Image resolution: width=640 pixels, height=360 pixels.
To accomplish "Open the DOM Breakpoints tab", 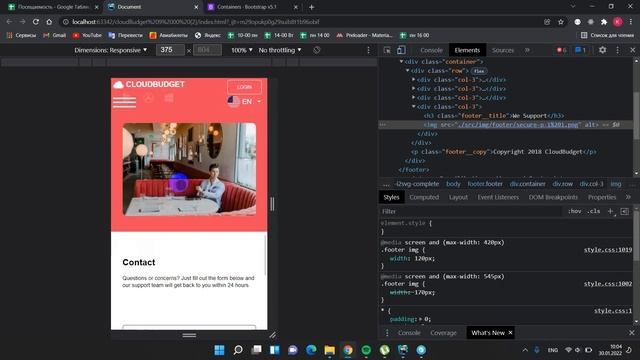I will tap(553, 197).
